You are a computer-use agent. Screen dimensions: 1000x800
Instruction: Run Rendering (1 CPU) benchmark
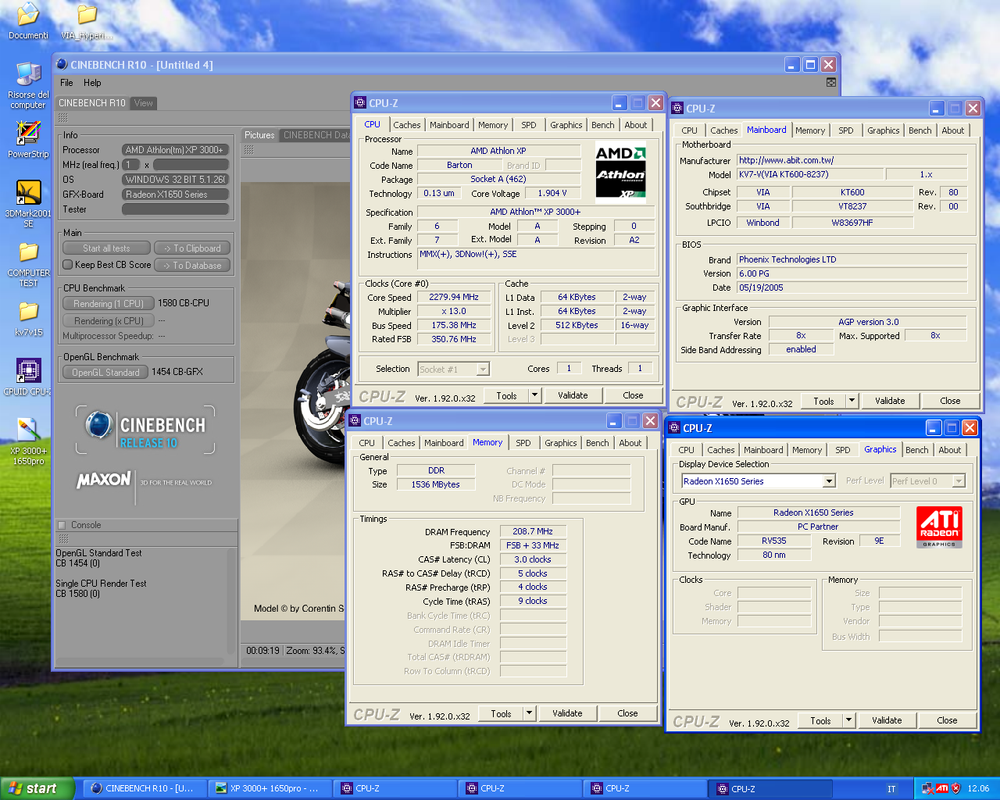click(x=108, y=304)
